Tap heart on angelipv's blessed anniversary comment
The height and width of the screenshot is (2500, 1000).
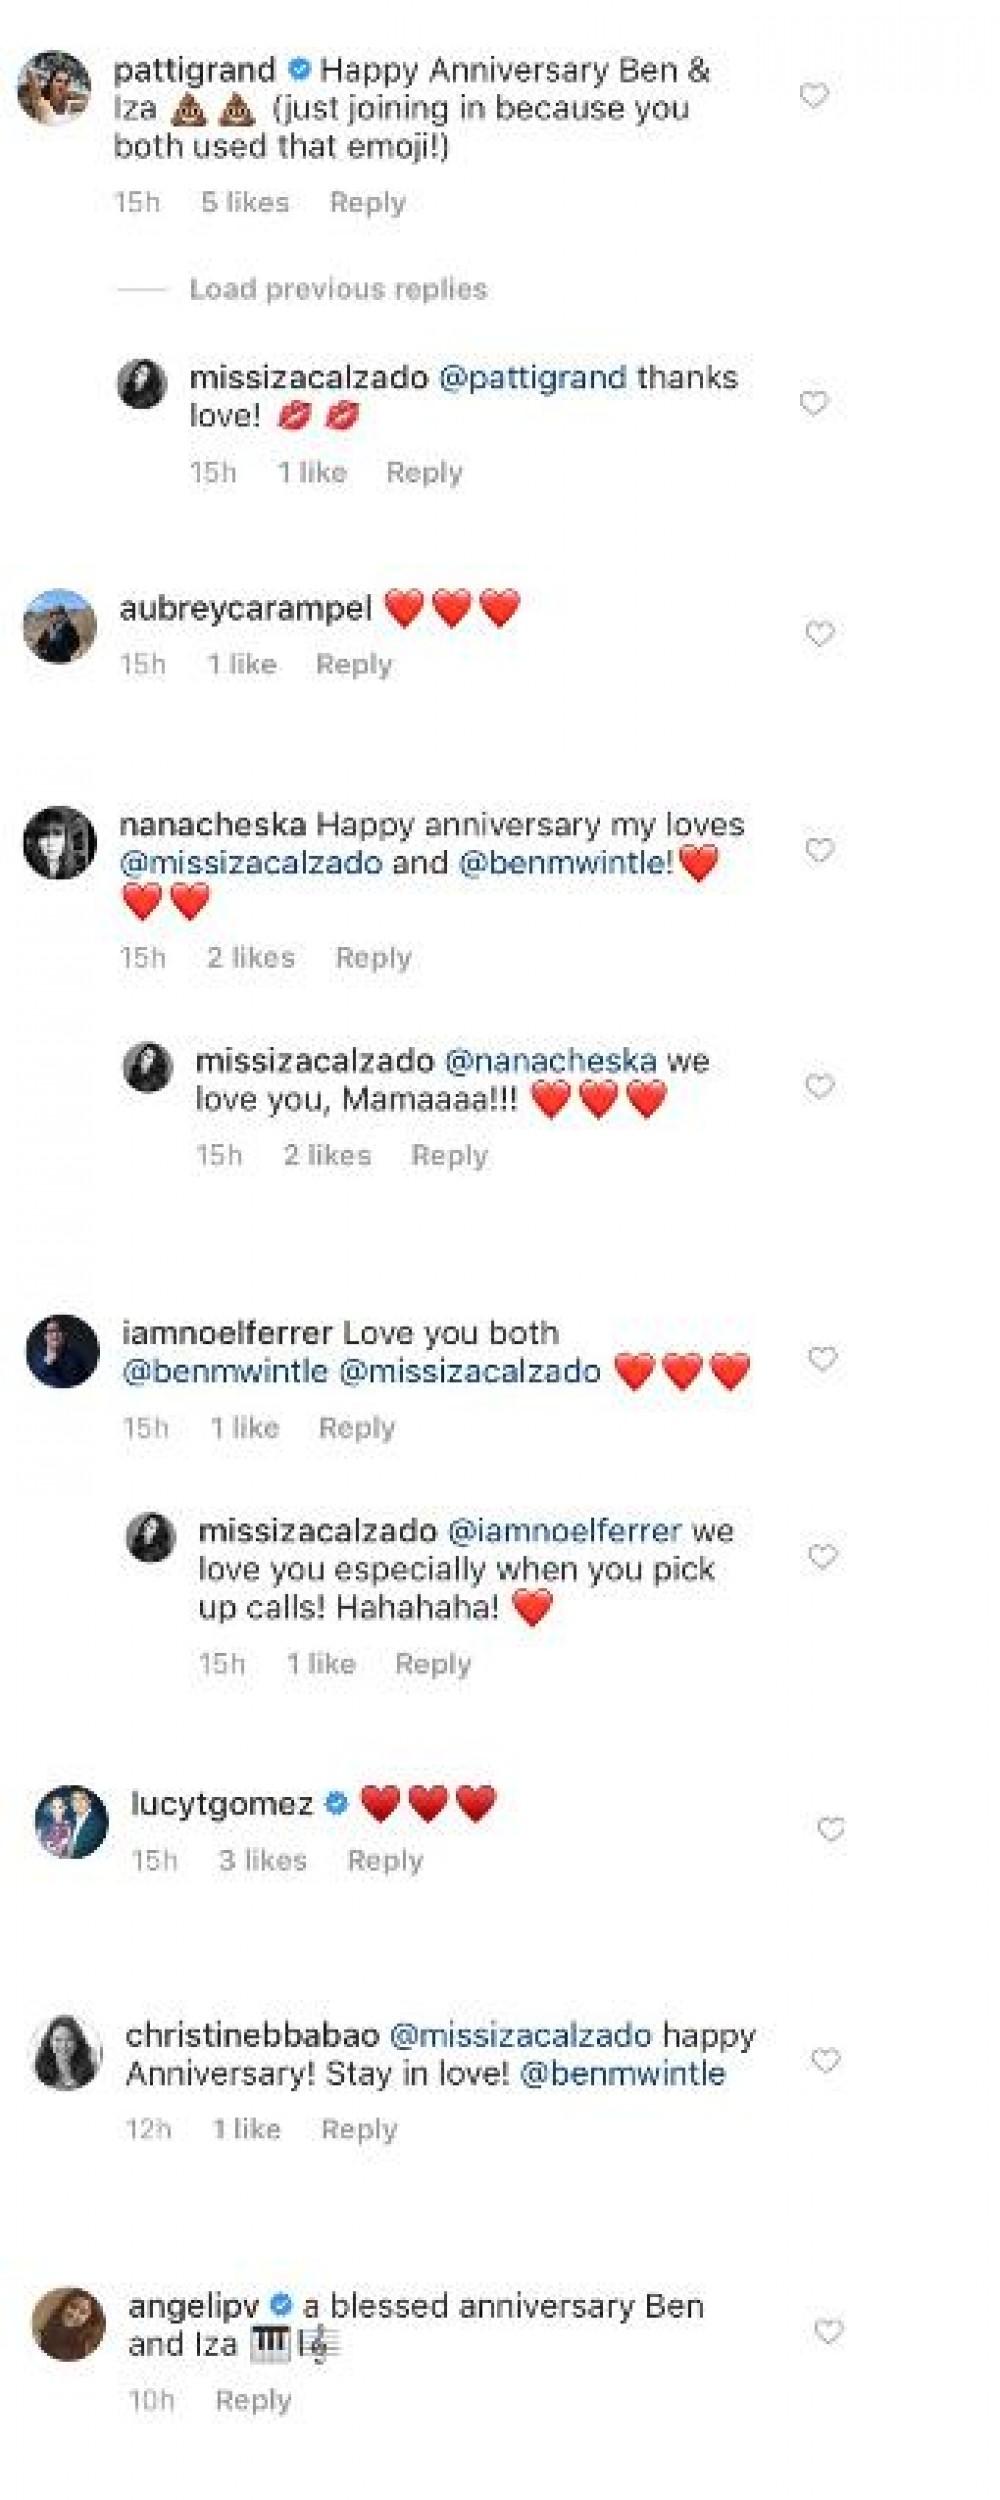pos(828,2332)
